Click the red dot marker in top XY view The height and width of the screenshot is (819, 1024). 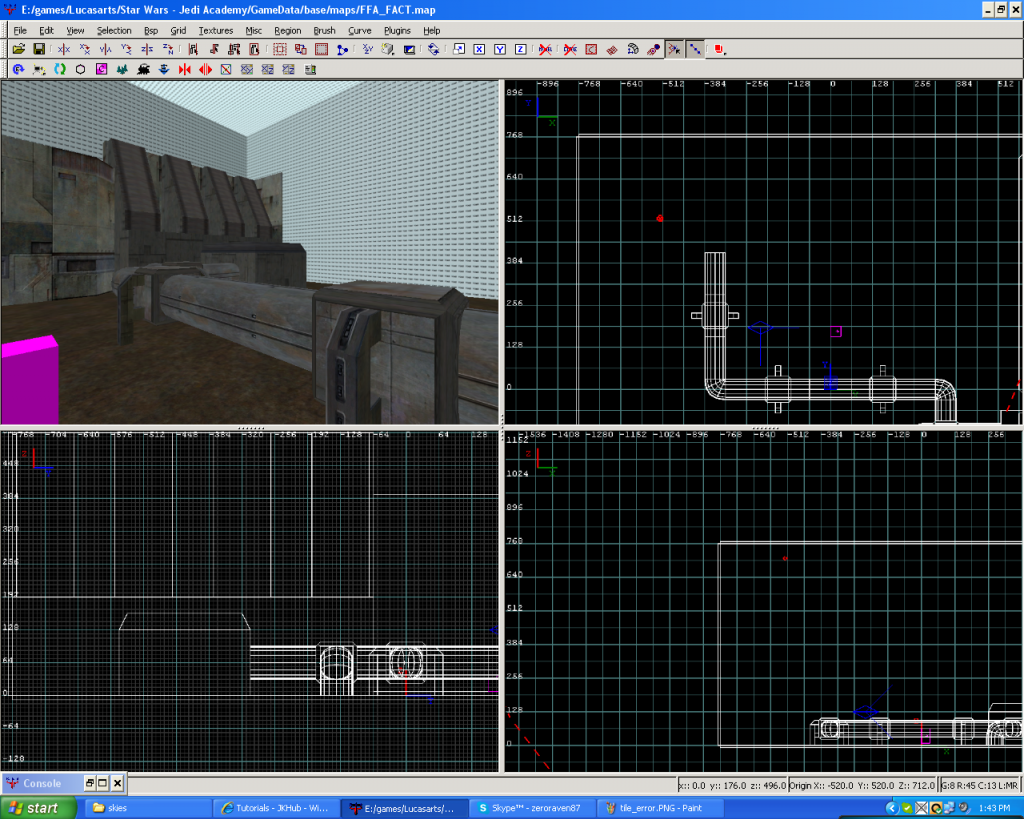(x=660, y=219)
